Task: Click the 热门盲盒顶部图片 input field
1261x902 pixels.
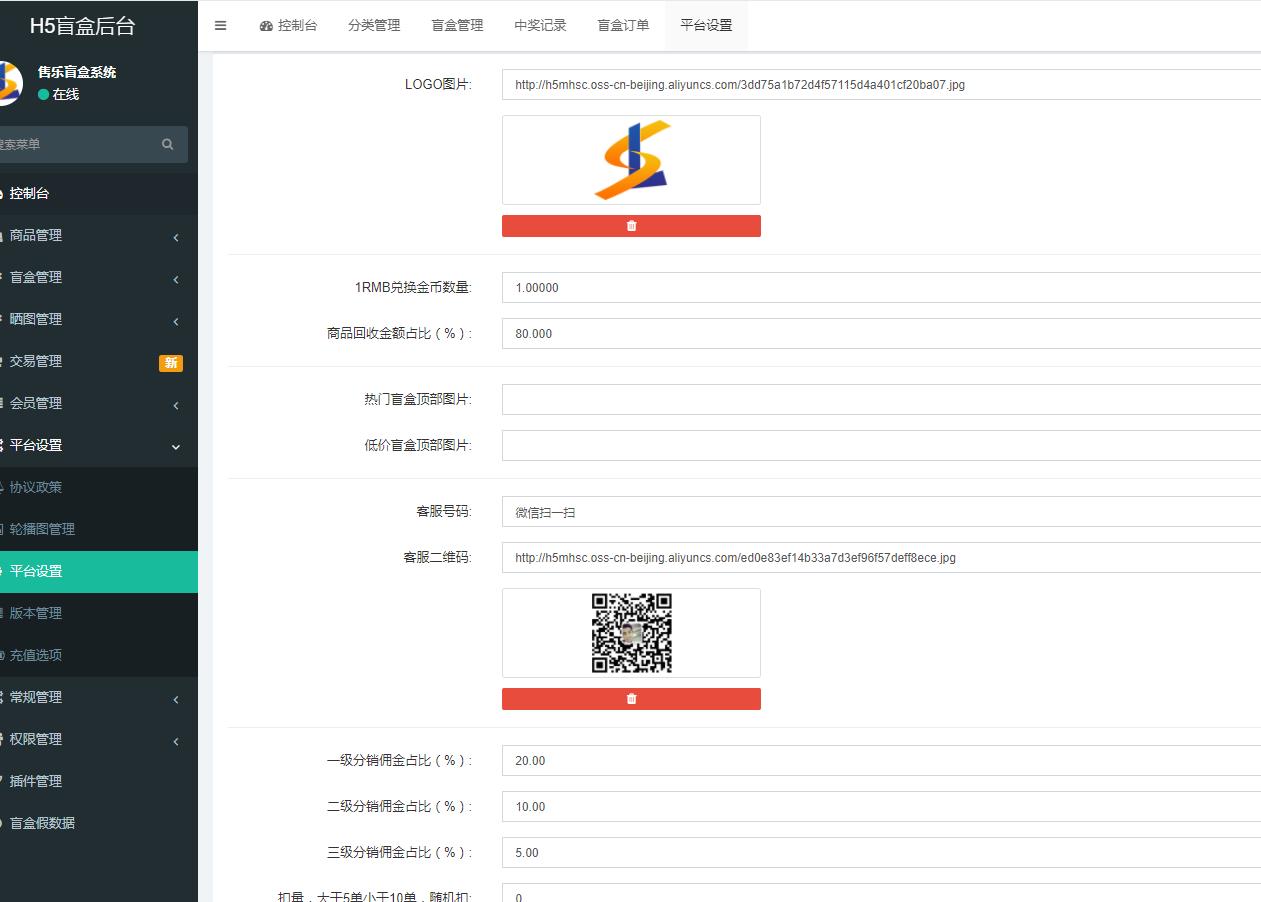Action: [x=881, y=400]
